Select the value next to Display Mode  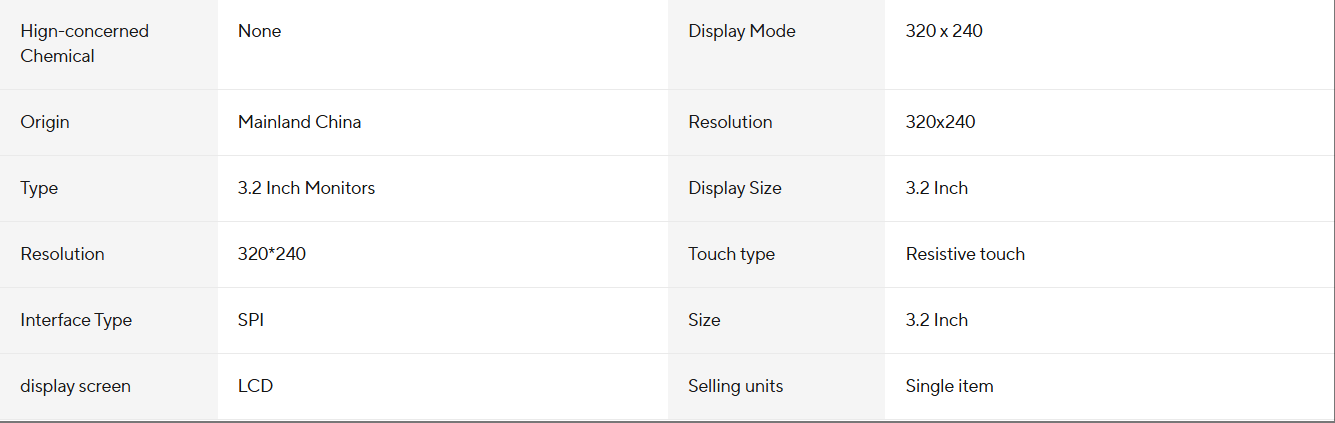944,31
